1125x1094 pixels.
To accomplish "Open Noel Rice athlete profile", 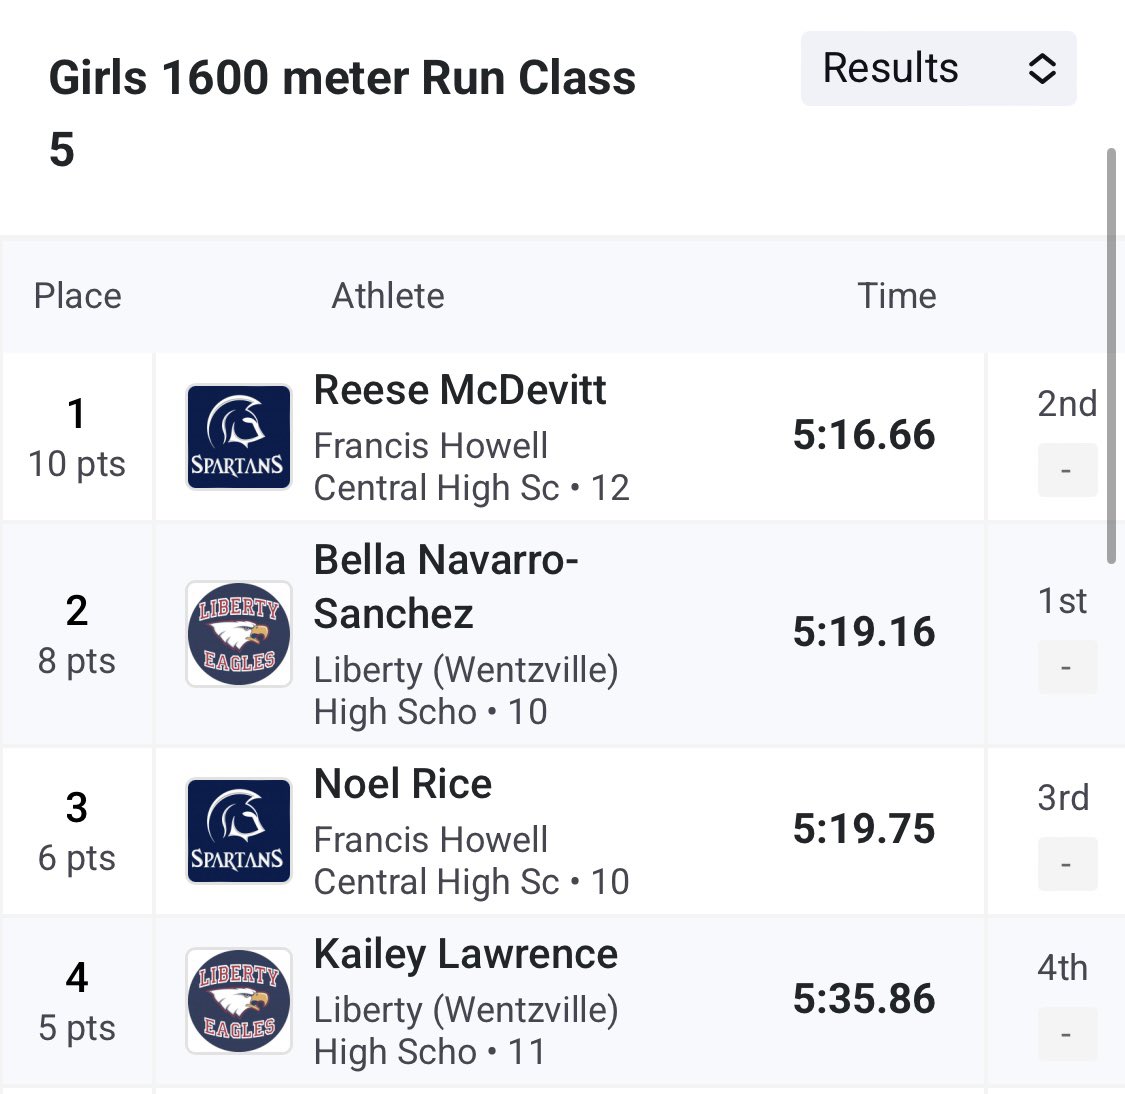I will click(x=403, y=784).
